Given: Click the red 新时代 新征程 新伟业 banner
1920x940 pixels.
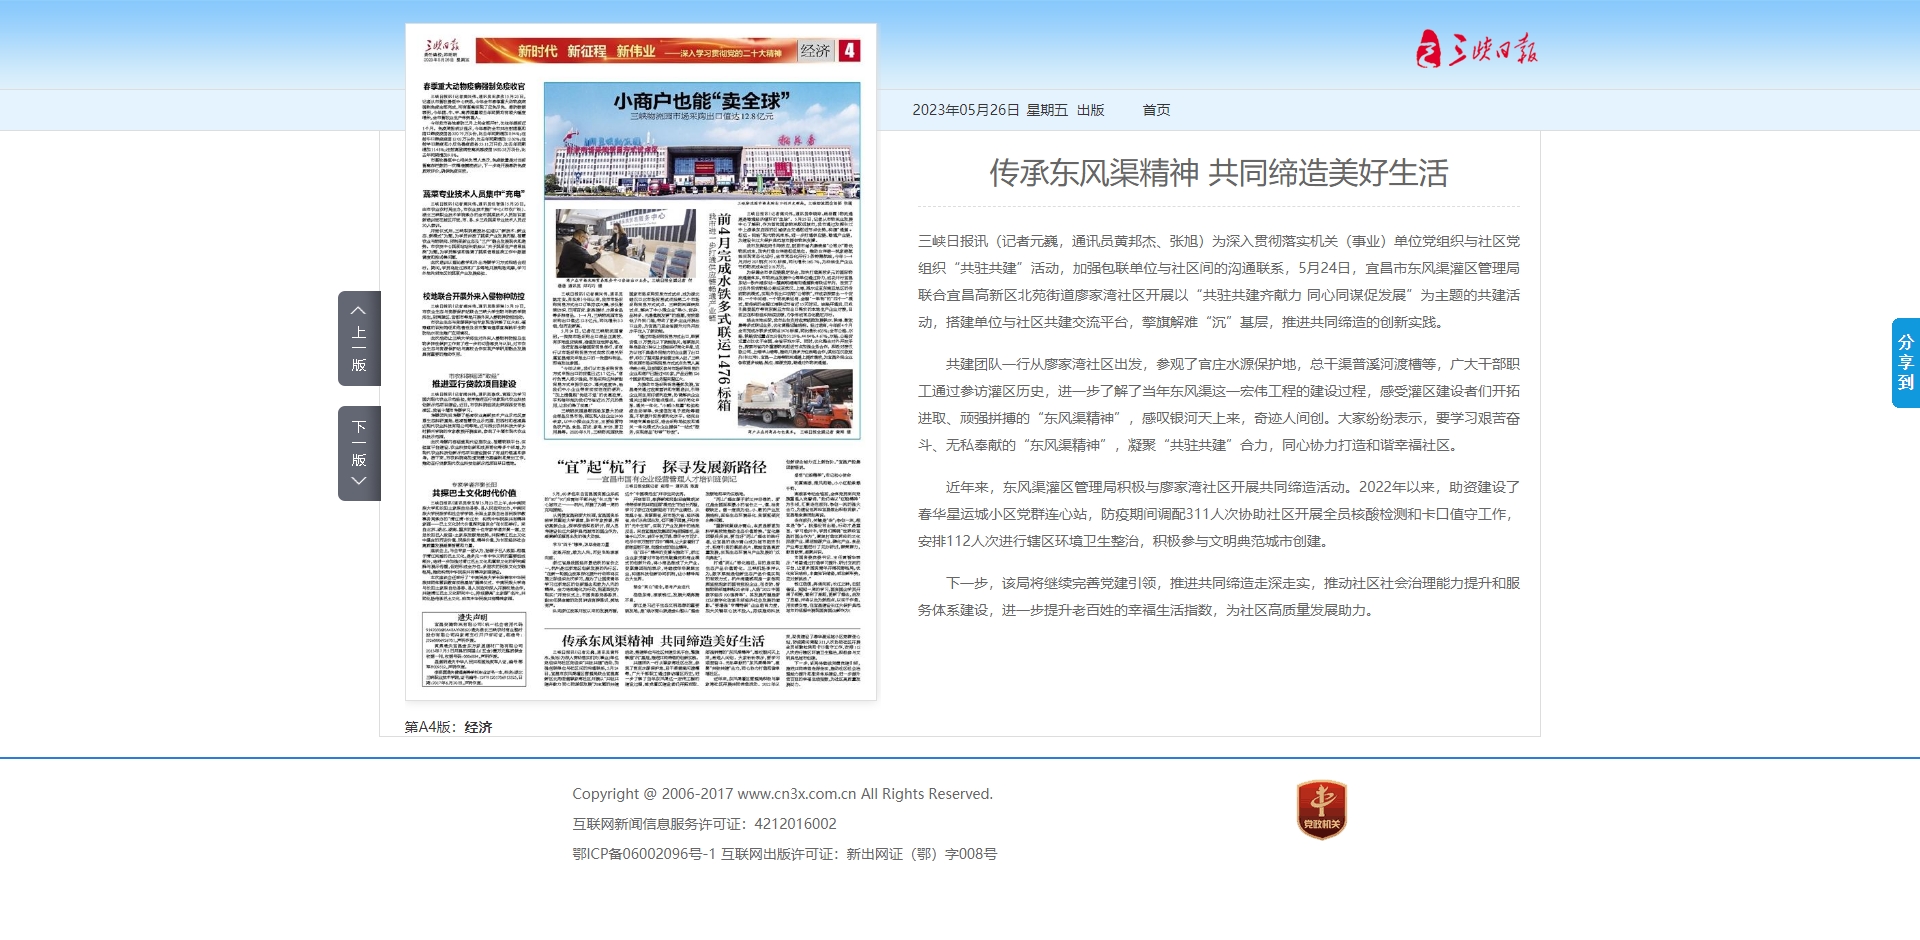Looking at the screenshot, I should [x=636, y=51].
